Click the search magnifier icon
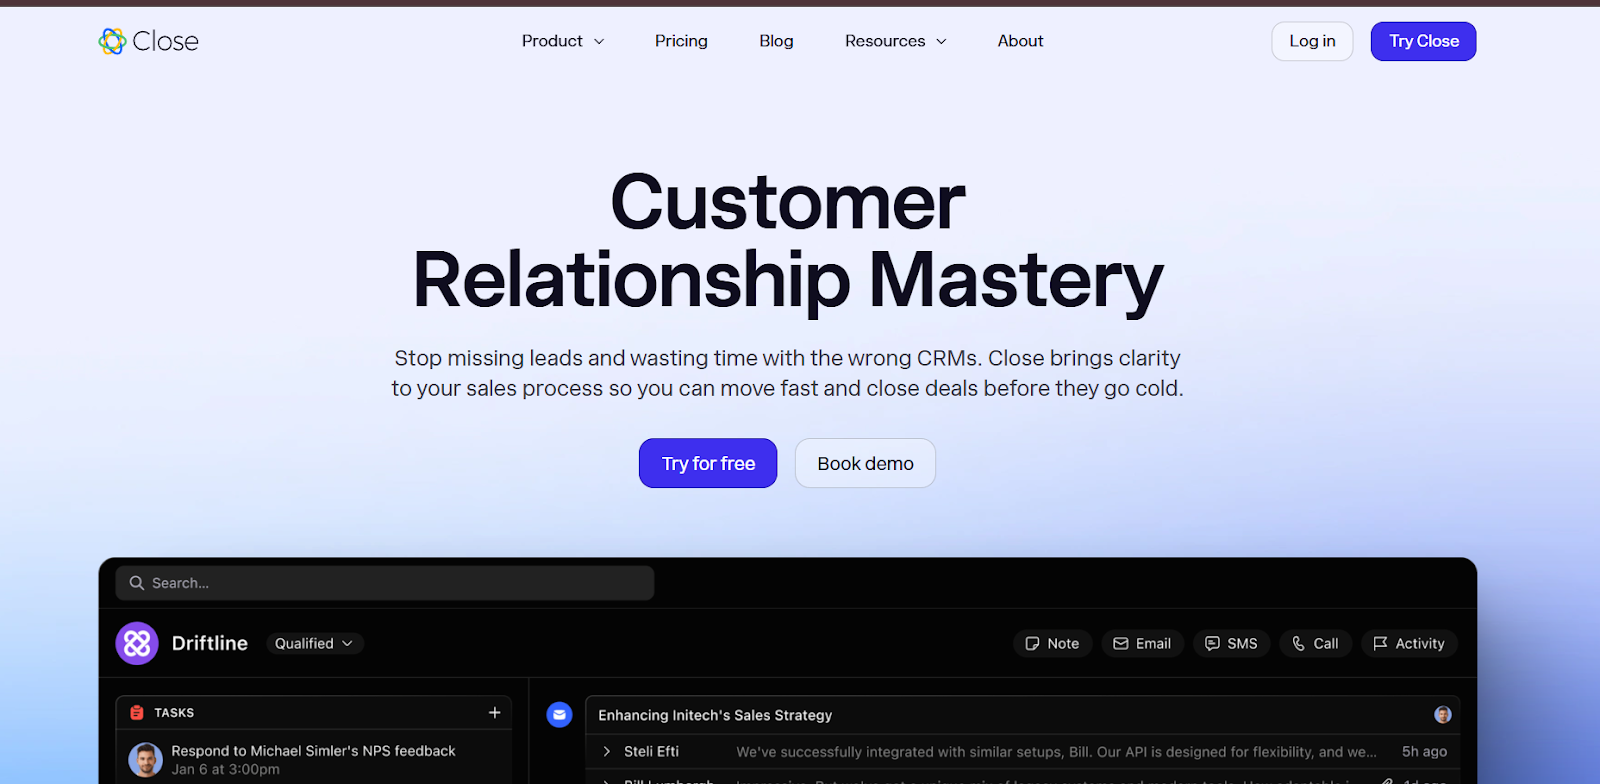Image resolution: width=1600 pixels, height=784 pixels. tap(137, 583)
